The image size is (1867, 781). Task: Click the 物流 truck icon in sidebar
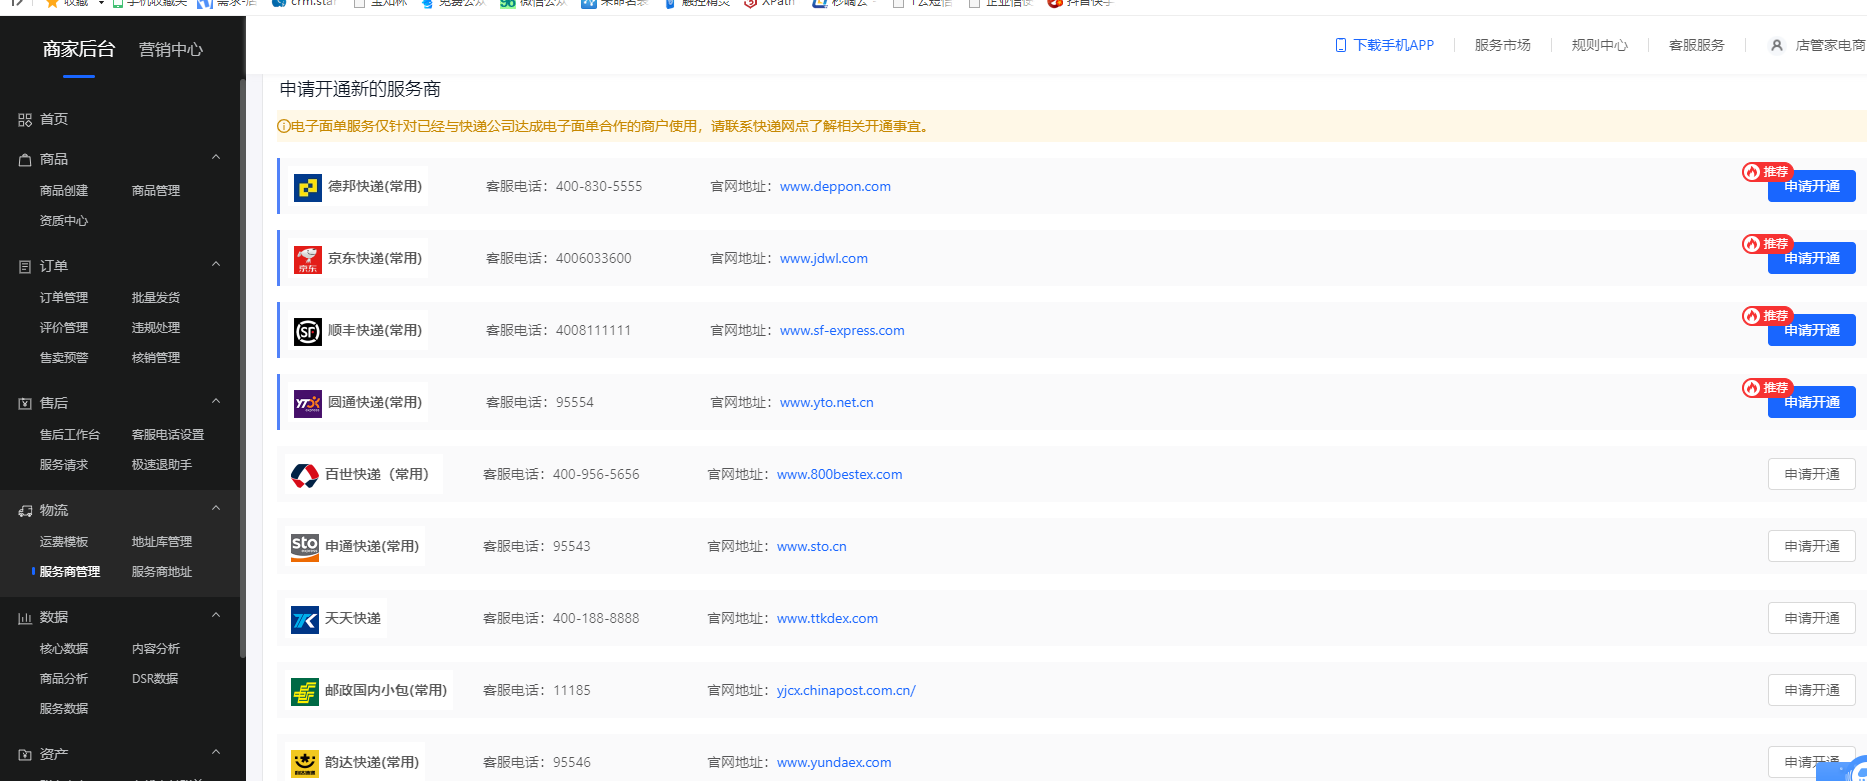[25, 511]
